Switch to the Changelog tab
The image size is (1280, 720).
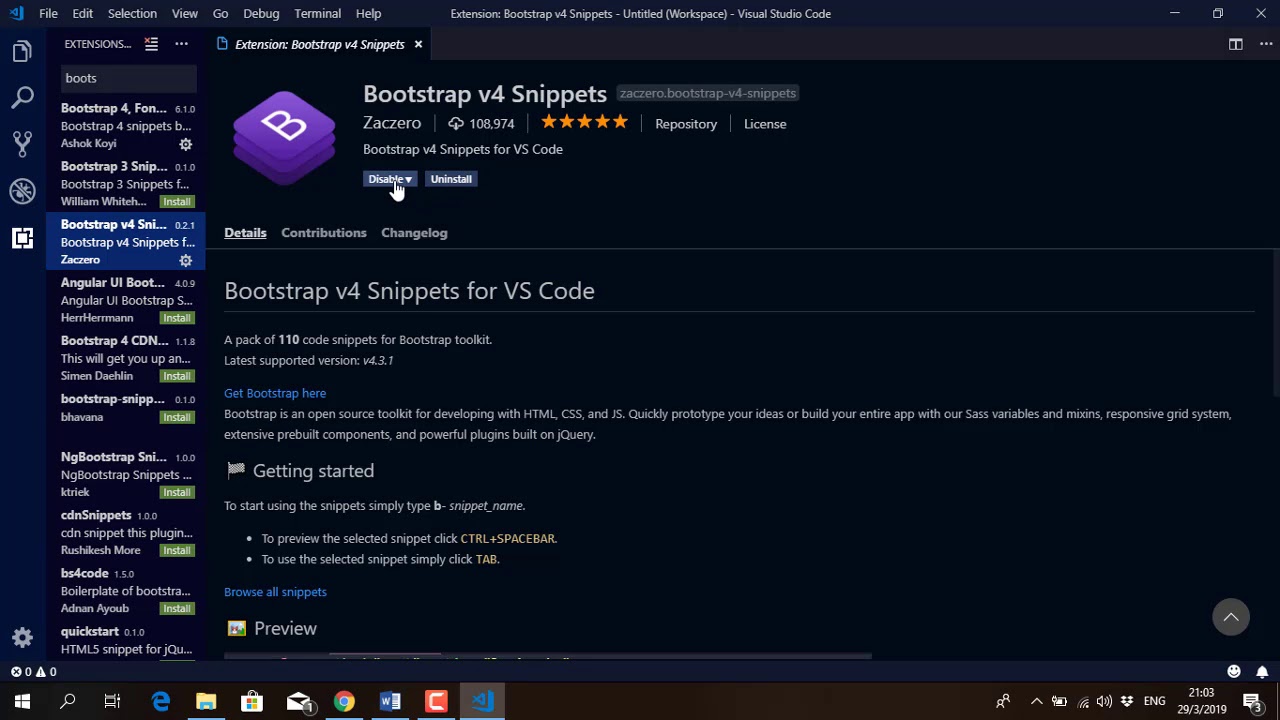point(414,233)
